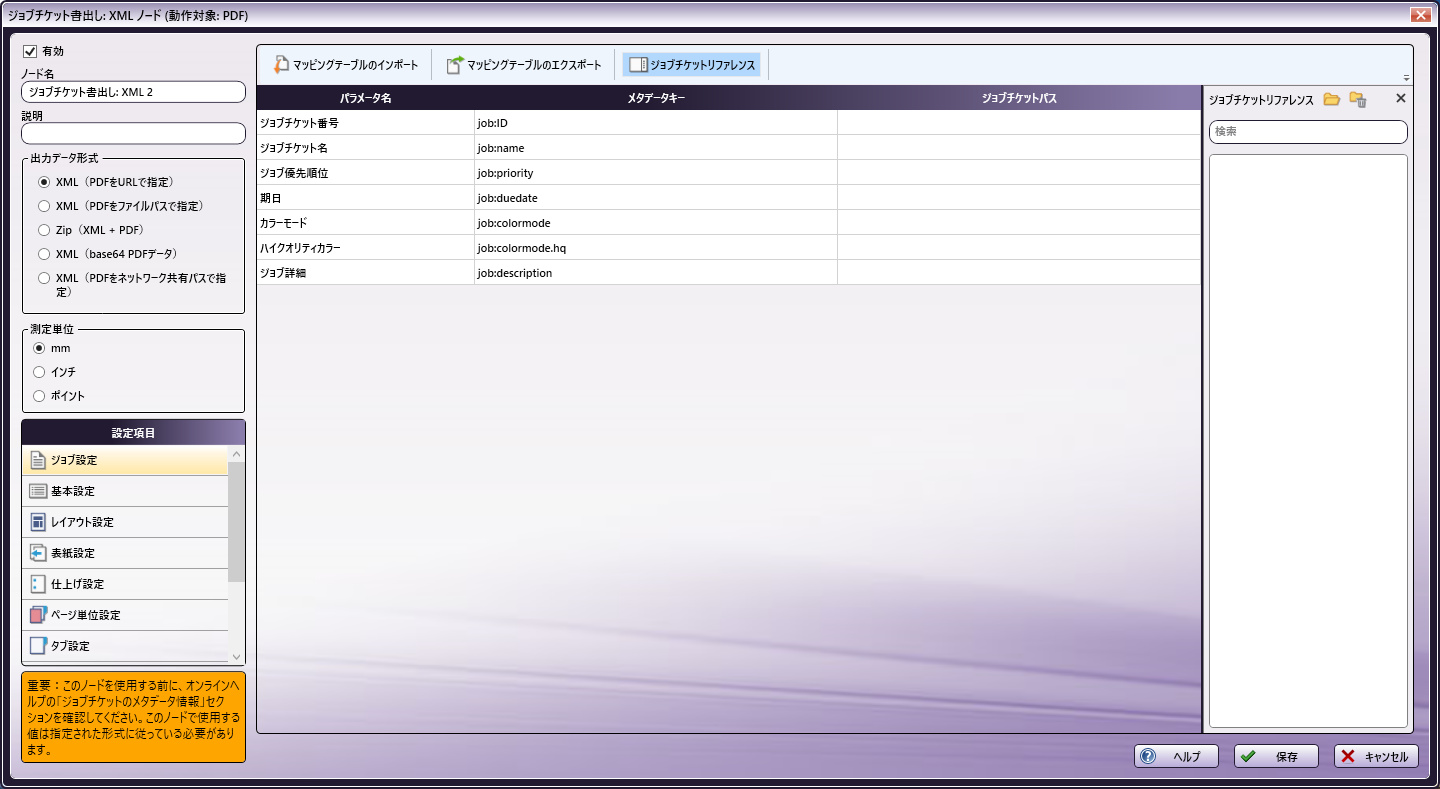
Task: Select Zip（XML + PDF） output format
Action: coord(43,230)
